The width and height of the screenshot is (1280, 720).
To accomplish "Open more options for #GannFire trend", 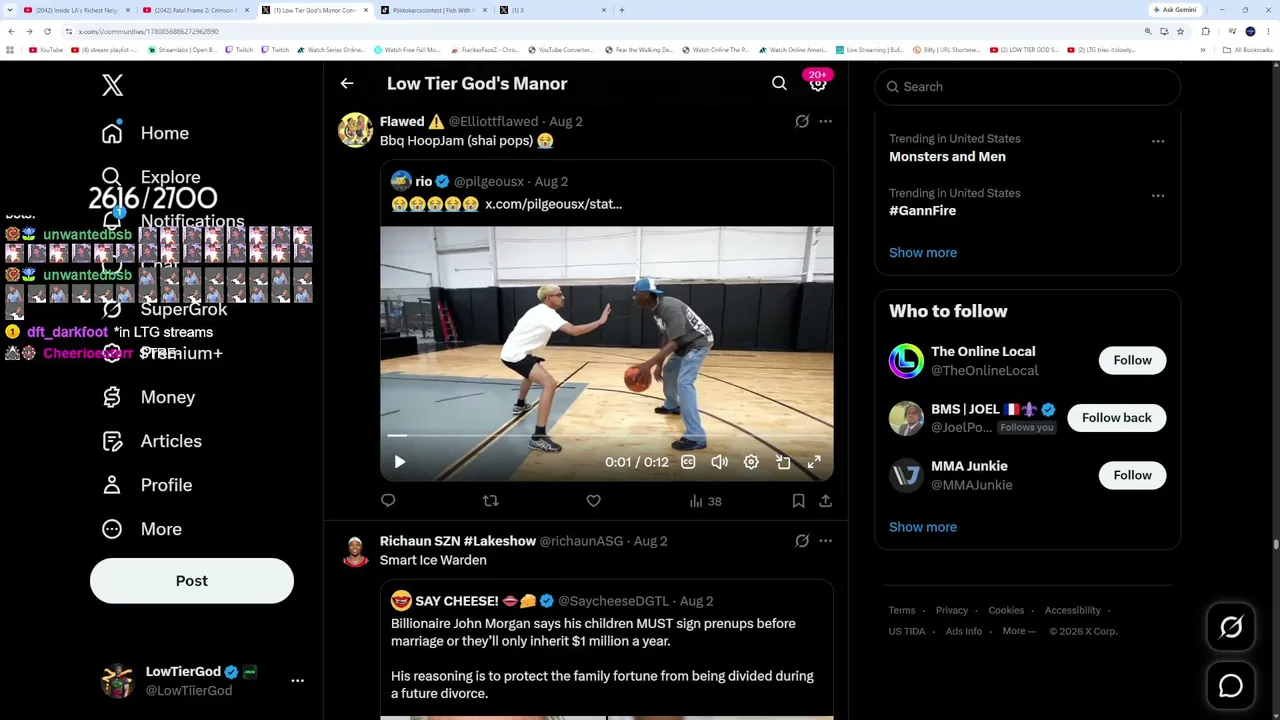I will click(x=1158, y=195).
